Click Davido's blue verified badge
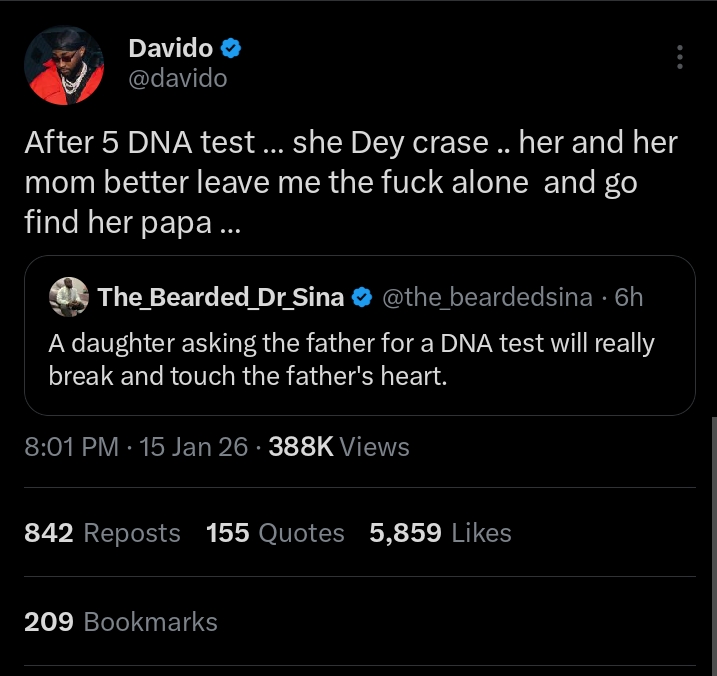The image size is (717, 676). pos(231,48)
